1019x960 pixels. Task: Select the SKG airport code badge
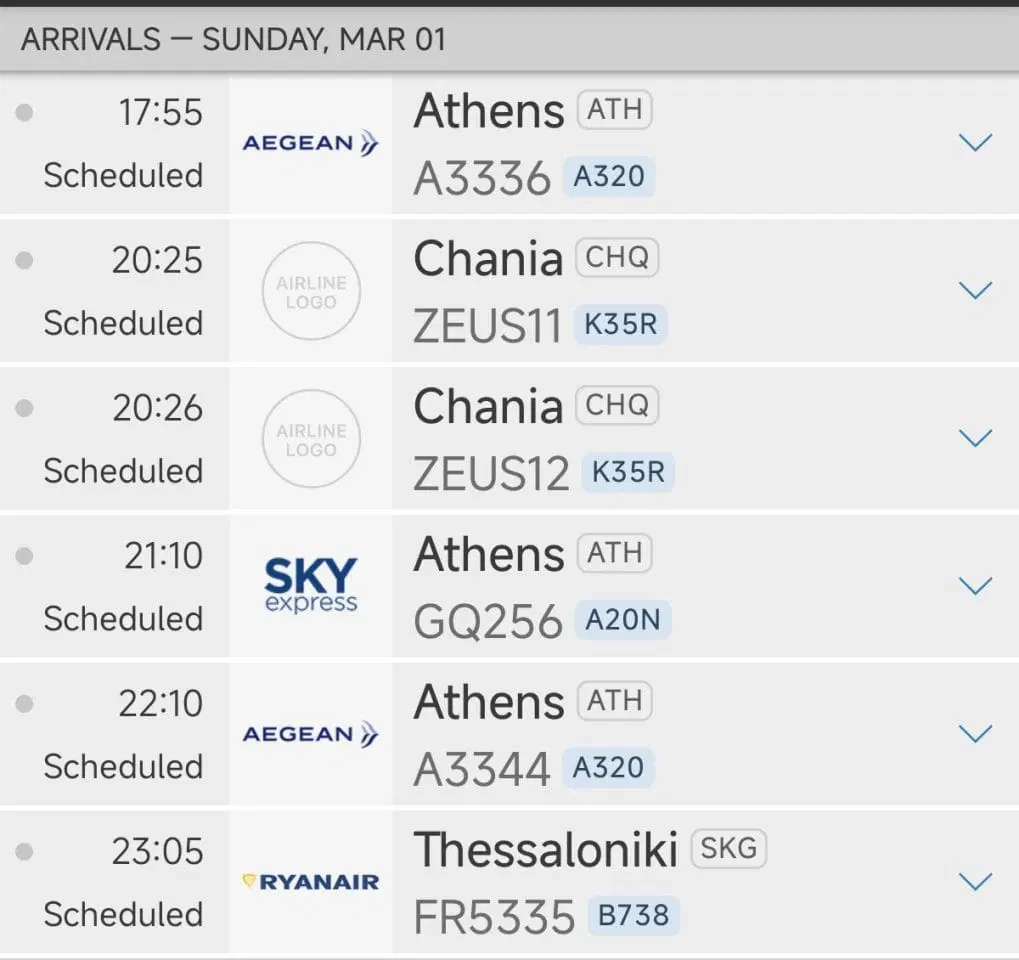tap(729, 850)
